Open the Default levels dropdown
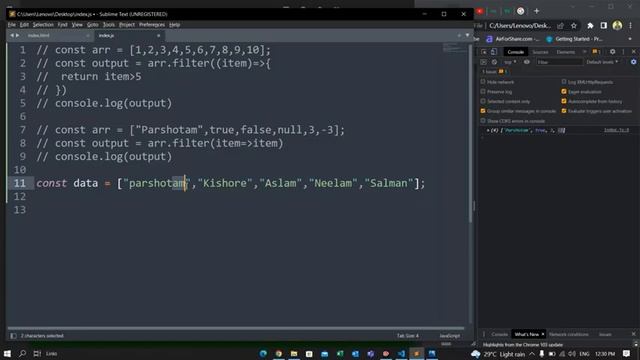The height and width of the screenshot is (360, 640). coord(602,62)
